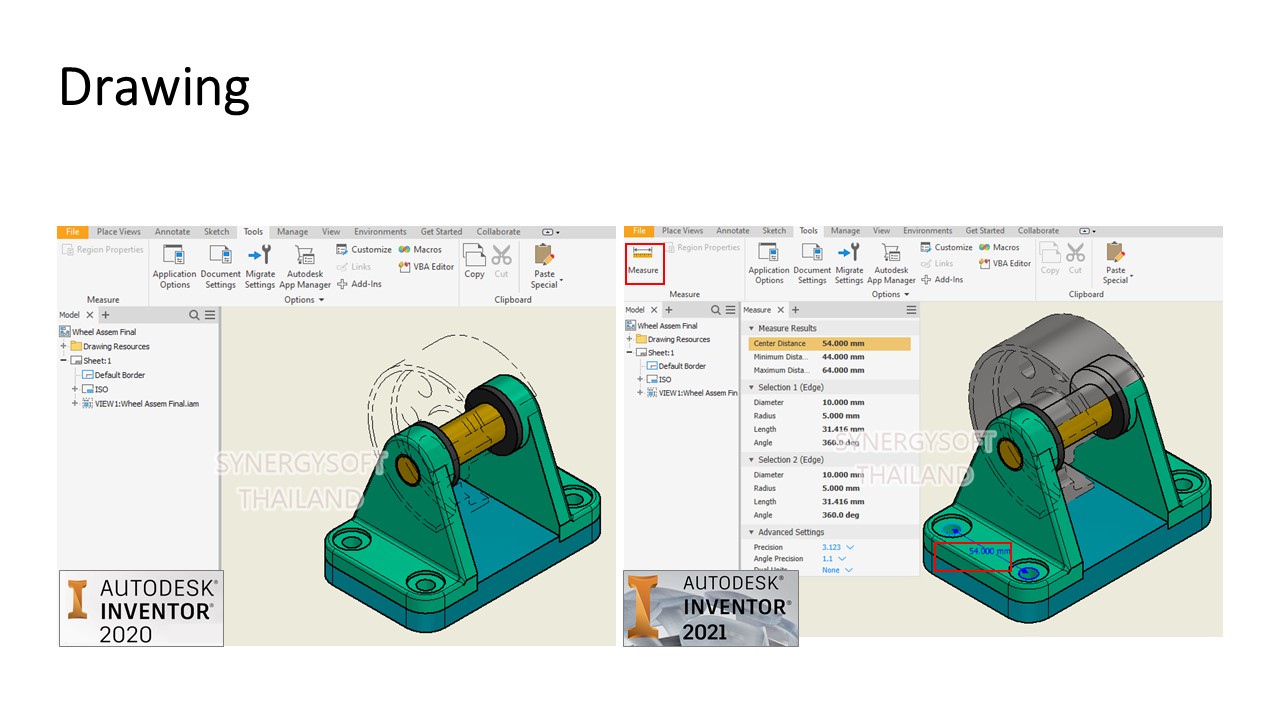Screen dimensions: 1280x720
Task: Expand Paste Special dropdown in Inventor 2020
Action: click(x=562, y=281)
